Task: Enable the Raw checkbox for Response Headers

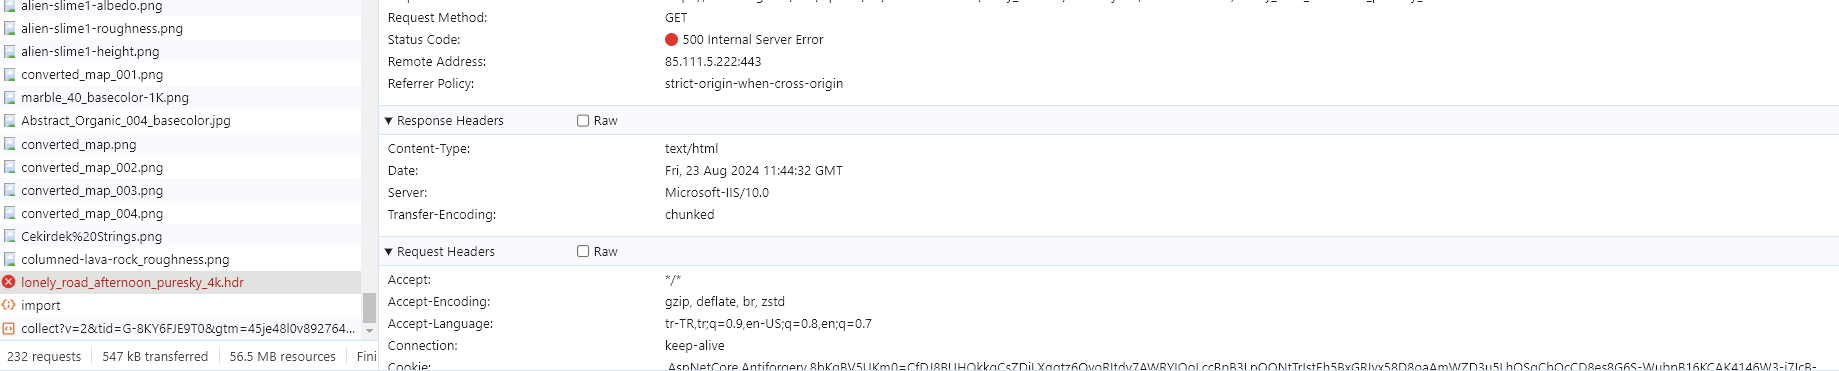Action: [x=583, y=121]
